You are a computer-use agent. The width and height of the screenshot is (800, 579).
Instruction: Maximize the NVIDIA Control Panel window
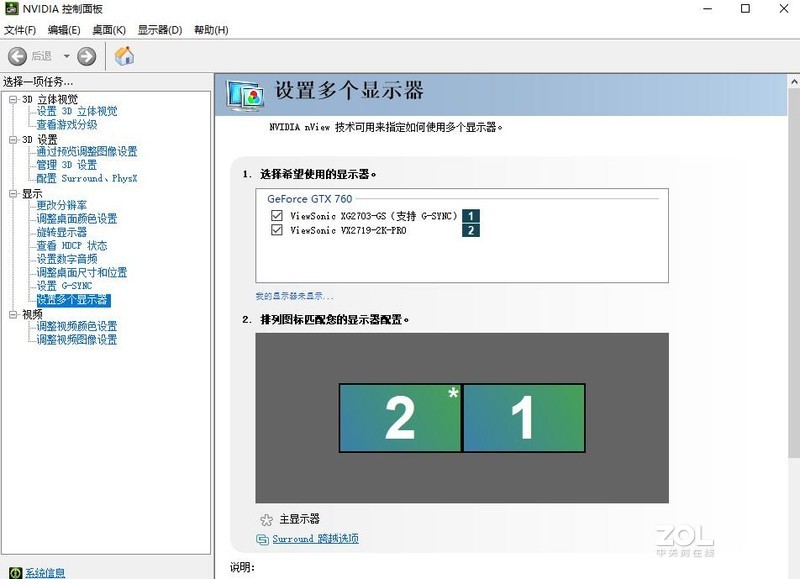pos(745,9)
